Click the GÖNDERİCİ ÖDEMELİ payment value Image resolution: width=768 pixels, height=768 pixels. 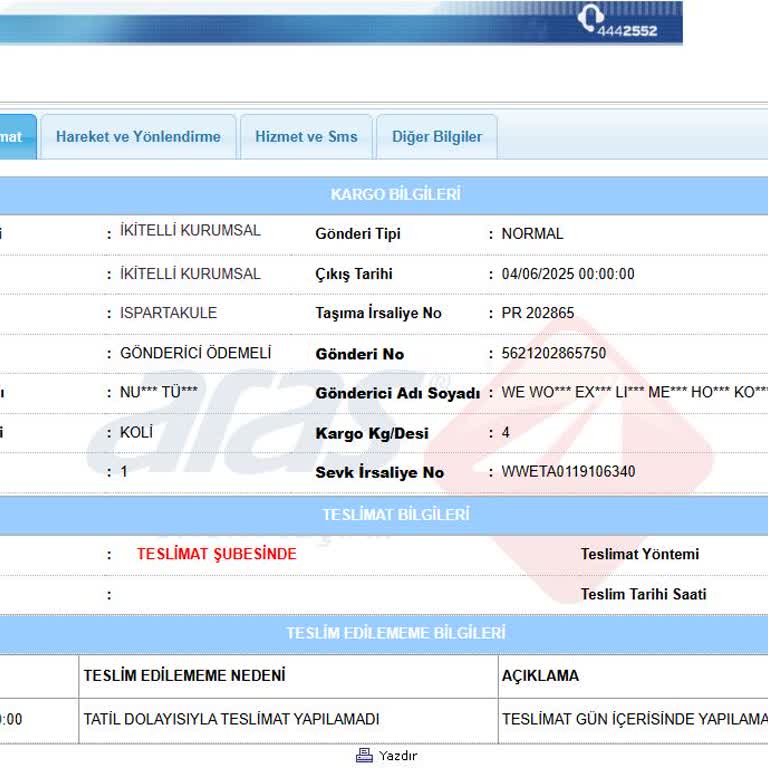(x=195, y=353)
